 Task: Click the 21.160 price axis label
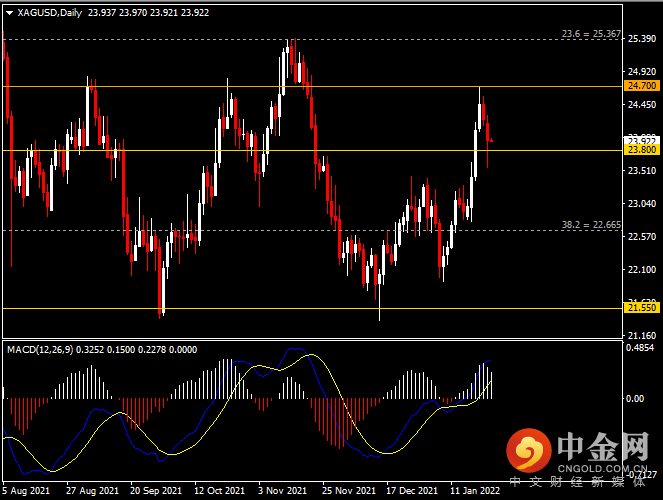[642, 335]
